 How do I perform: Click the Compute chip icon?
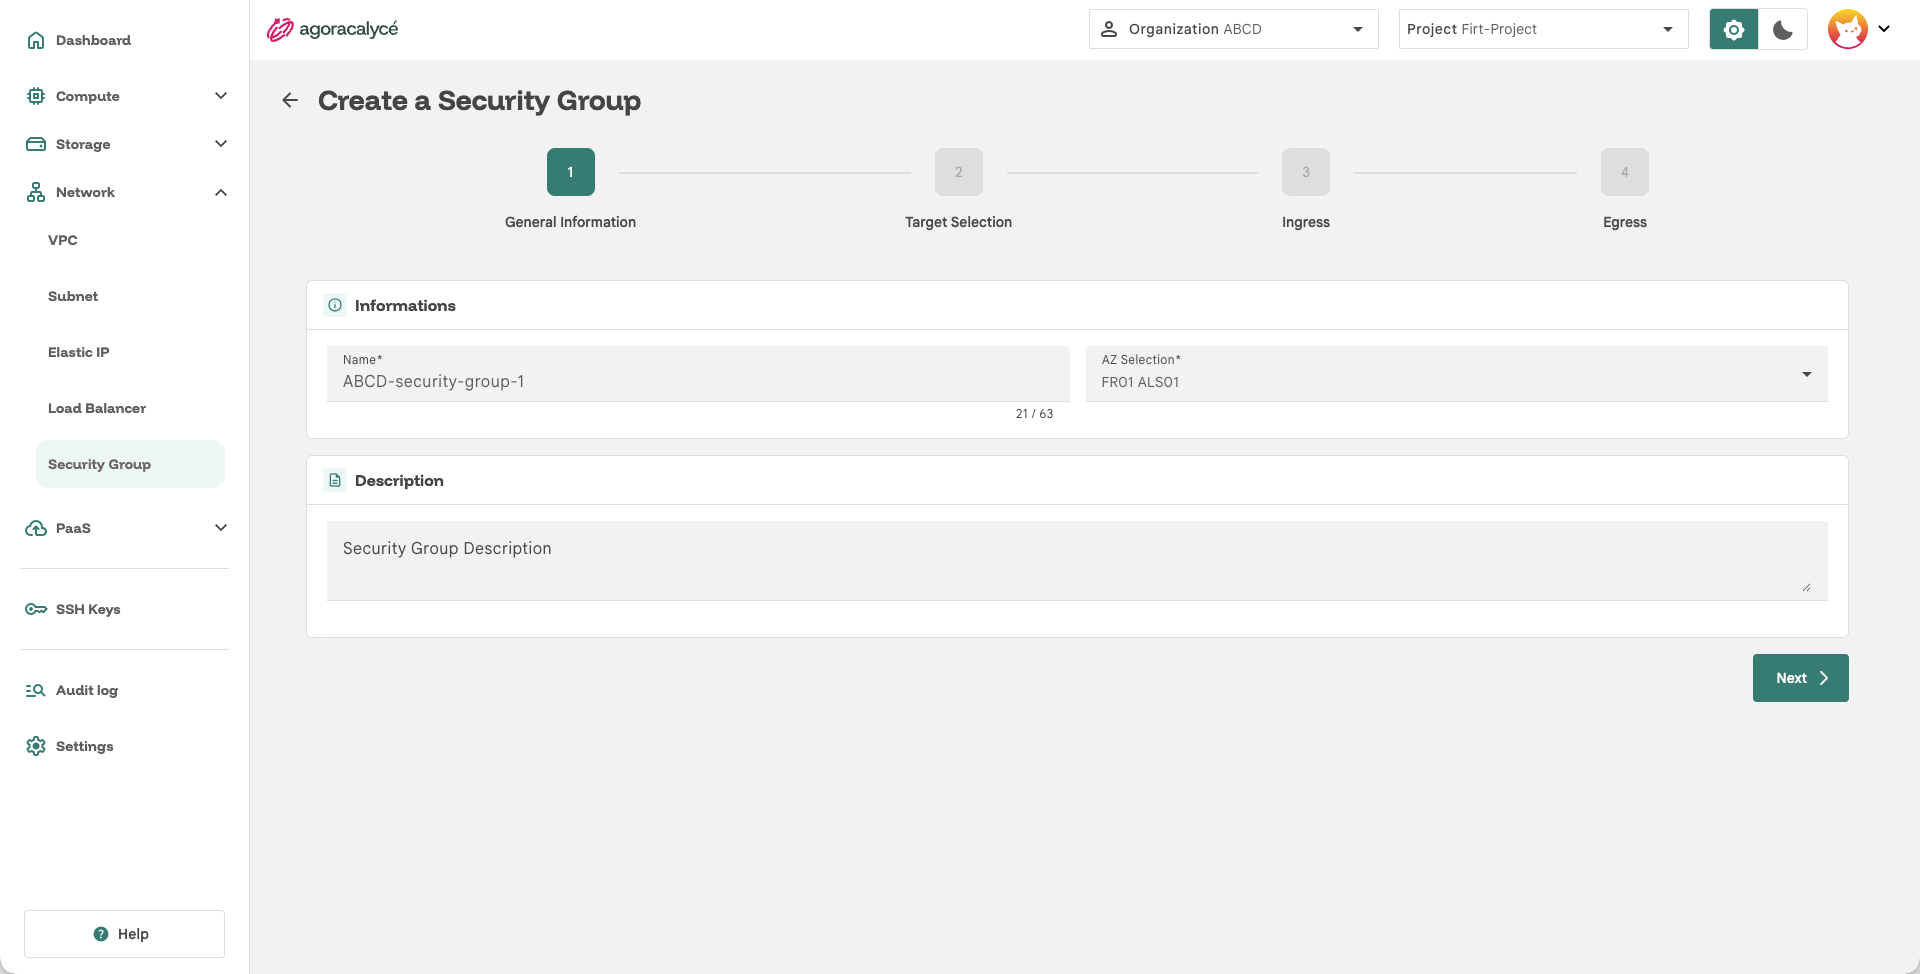click(x=36, y=96)
